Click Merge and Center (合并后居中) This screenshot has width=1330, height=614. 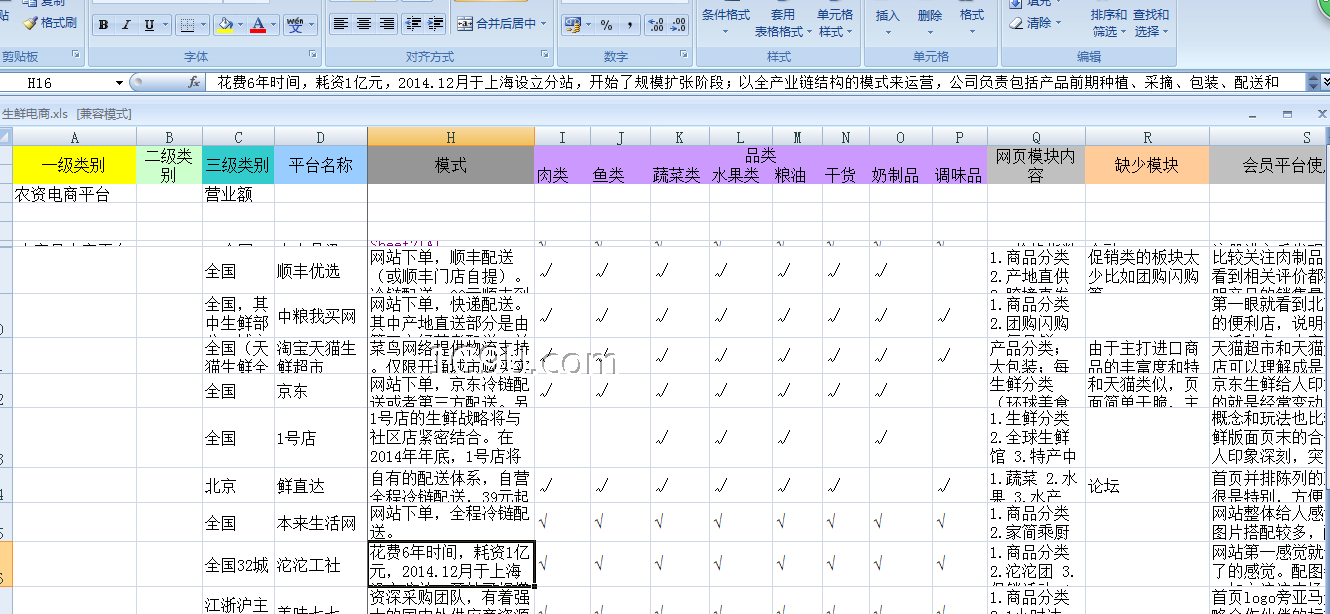coord(496,24)
